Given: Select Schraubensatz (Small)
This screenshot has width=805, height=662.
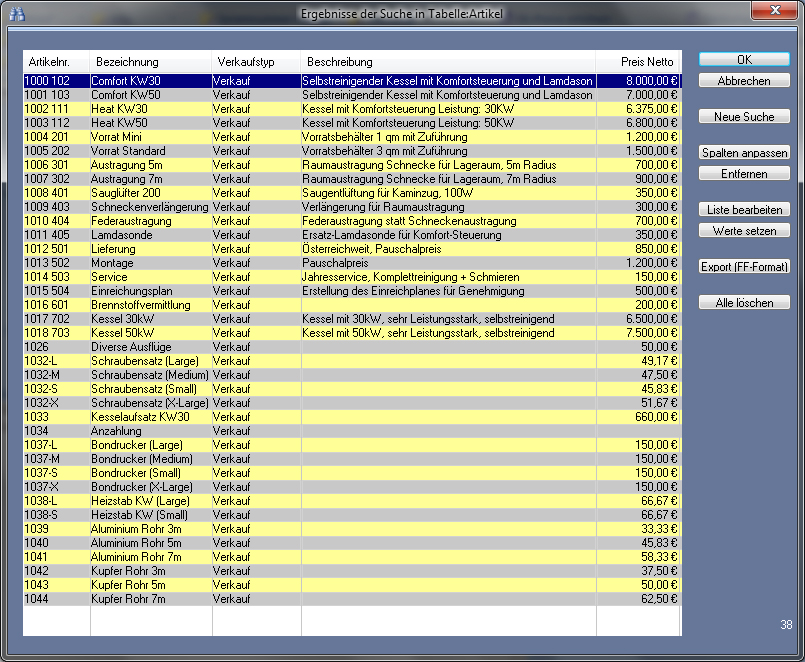Looking at the screenshot, I should [352, 389].
